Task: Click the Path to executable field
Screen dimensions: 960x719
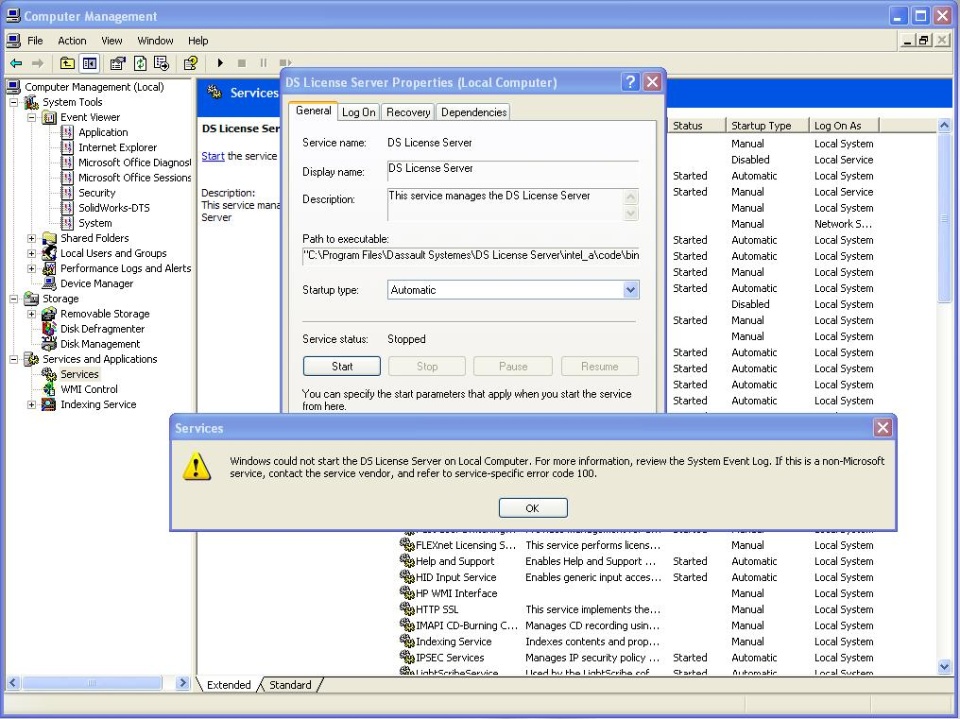Action: [470, 255]
